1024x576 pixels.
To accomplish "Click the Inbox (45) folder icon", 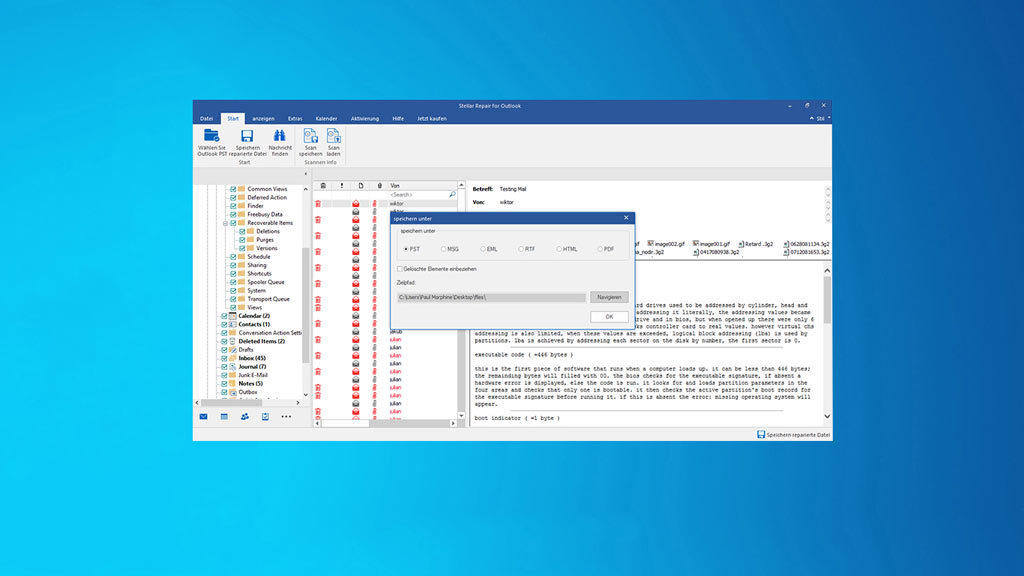I will pos(232,359).
